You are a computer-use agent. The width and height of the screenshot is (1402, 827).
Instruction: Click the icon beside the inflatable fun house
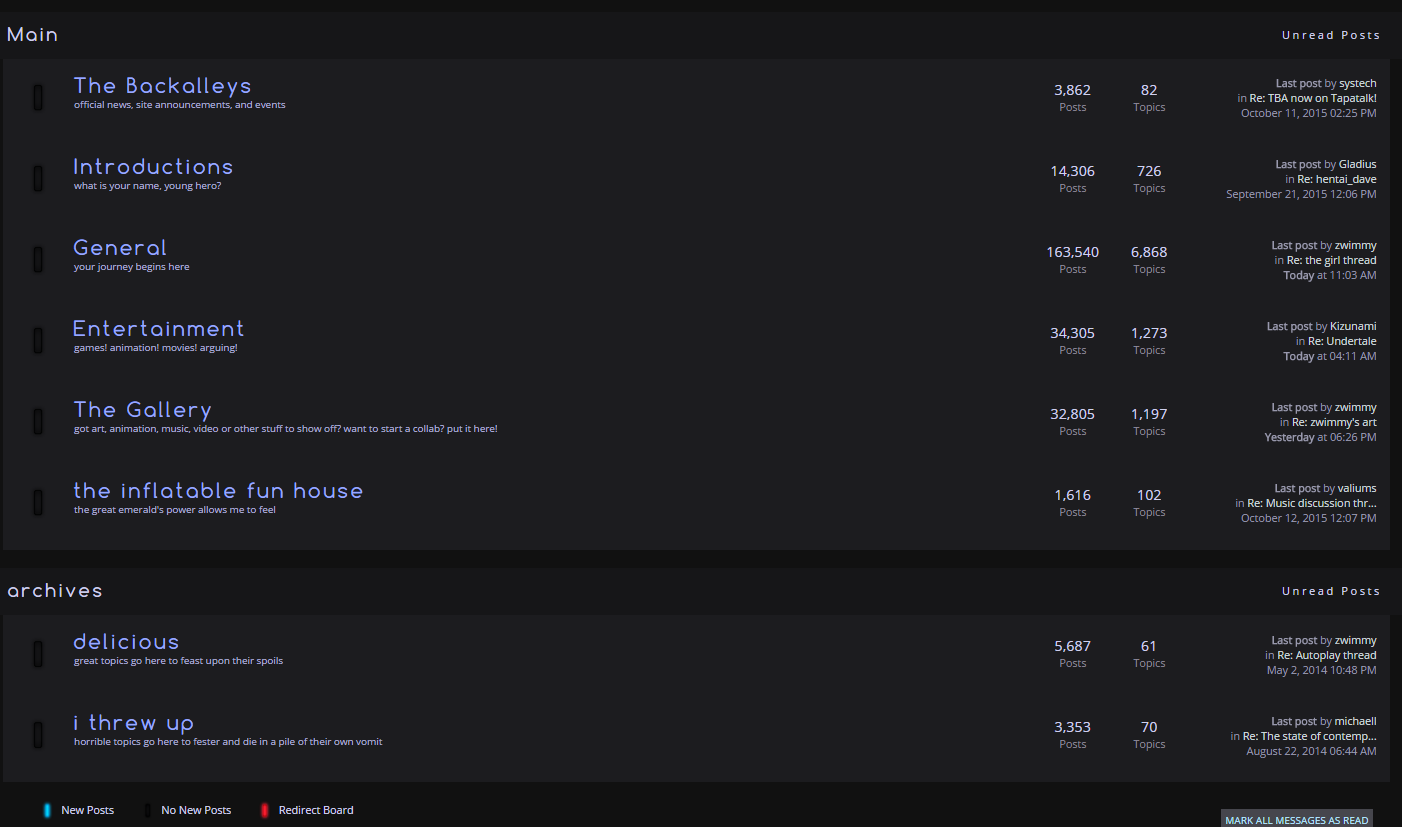38,502
